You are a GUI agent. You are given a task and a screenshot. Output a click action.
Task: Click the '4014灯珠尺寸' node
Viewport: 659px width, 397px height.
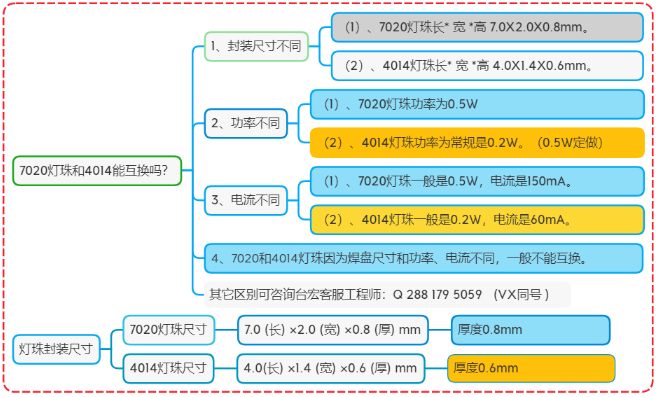169,368
